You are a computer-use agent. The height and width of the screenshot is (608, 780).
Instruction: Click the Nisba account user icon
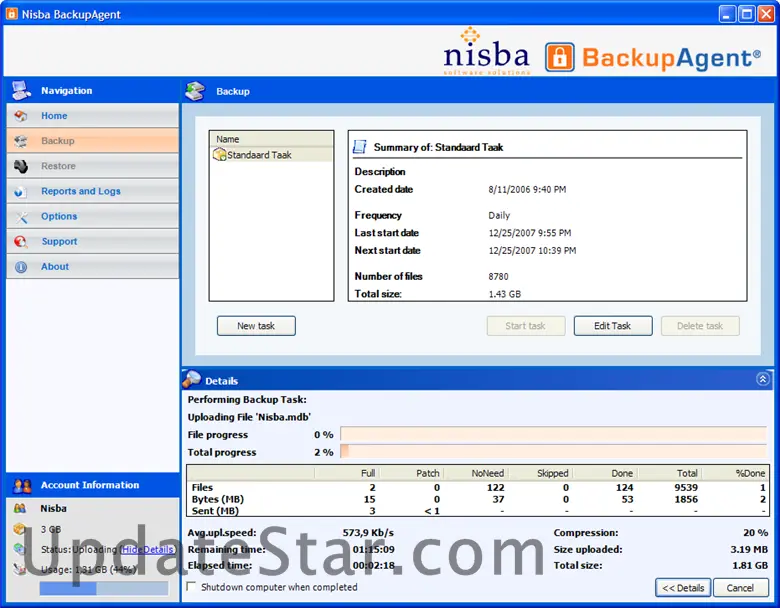point(20,508)
